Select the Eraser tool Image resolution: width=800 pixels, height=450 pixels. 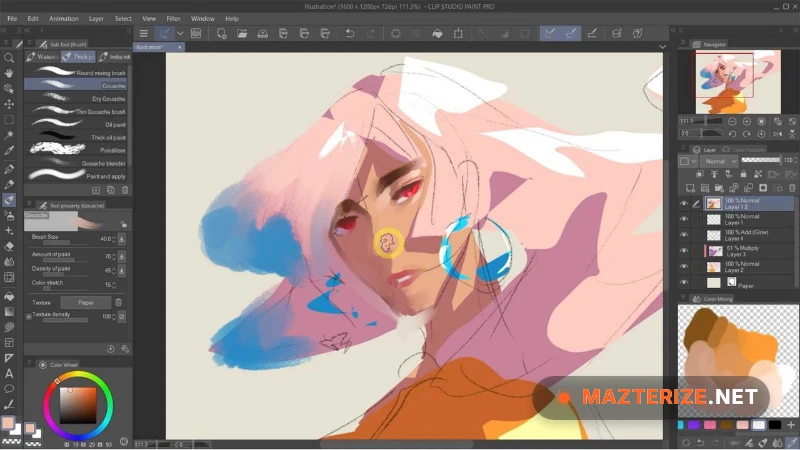coord(9,246)
